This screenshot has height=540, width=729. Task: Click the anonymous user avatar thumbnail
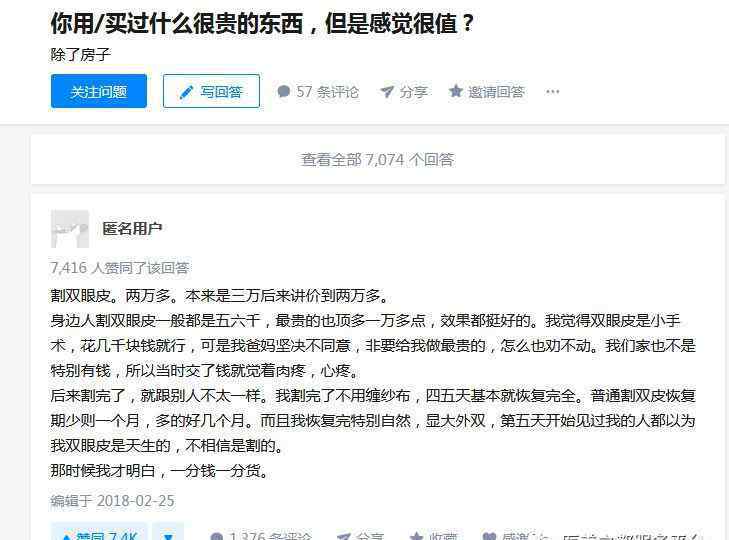point(70,229)
